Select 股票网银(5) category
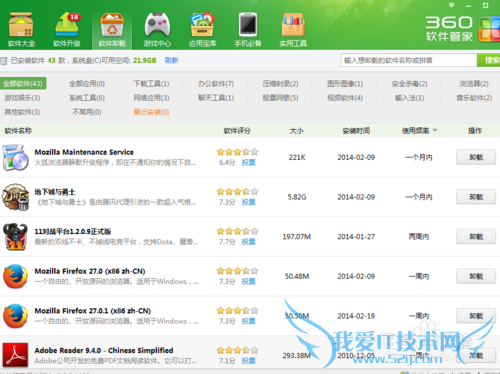The width and height of the screenshot is (500, 374). click(x=280, y=98)
